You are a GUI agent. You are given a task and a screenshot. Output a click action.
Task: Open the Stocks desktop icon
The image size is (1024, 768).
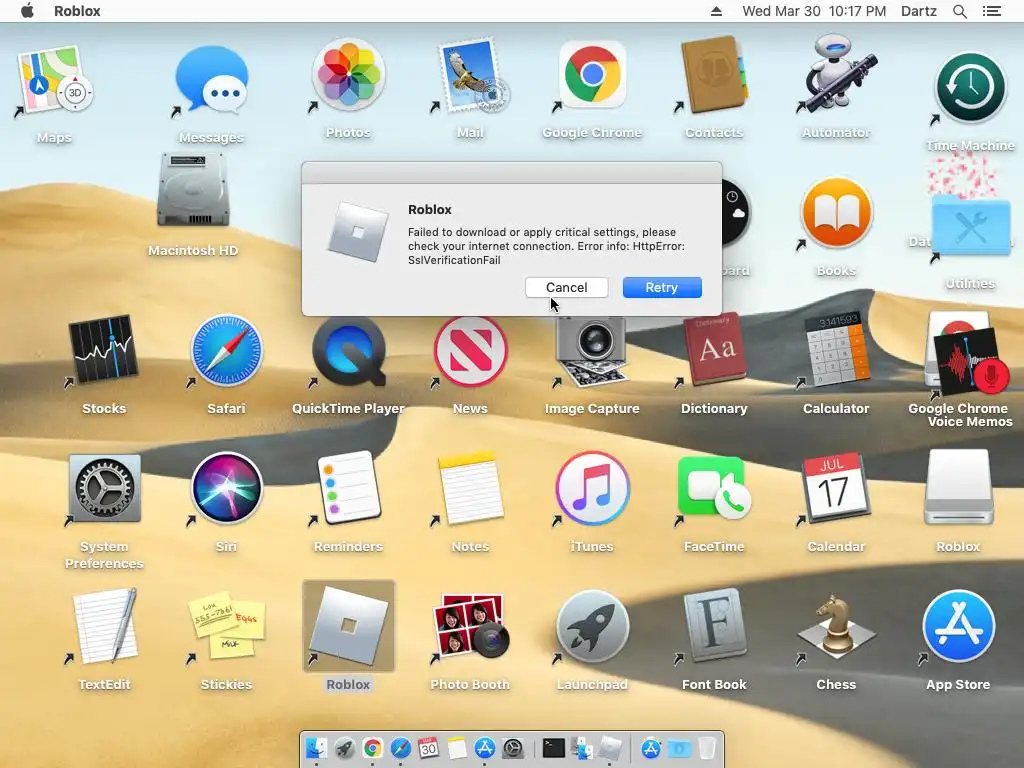pyautogui.click(x=104, y=351)
